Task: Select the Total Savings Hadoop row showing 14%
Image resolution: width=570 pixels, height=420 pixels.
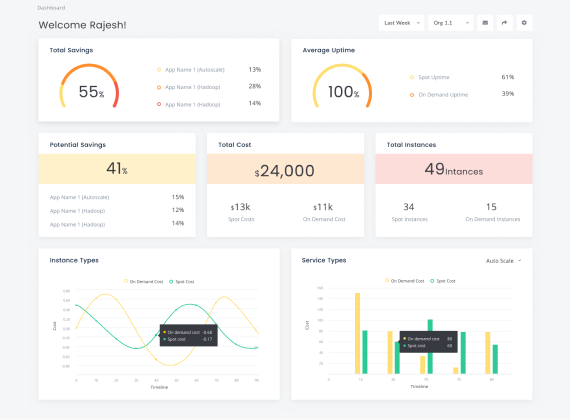Action: (209, 104)
